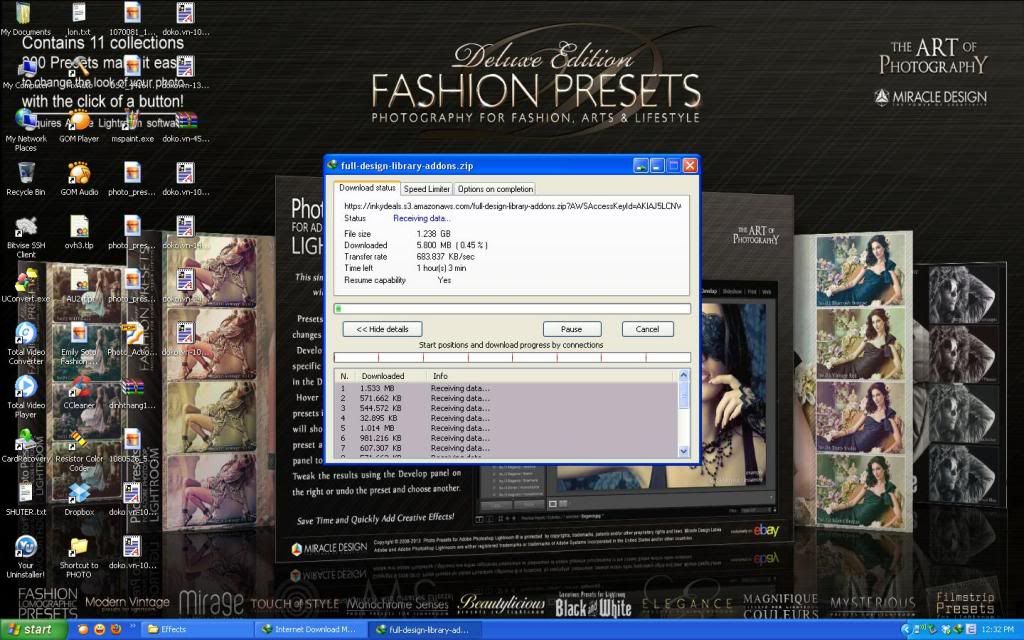This screenshot has height=640, width=1024.
Task: Click the connection list scrollbar up arrow
Action: [684, 376]
